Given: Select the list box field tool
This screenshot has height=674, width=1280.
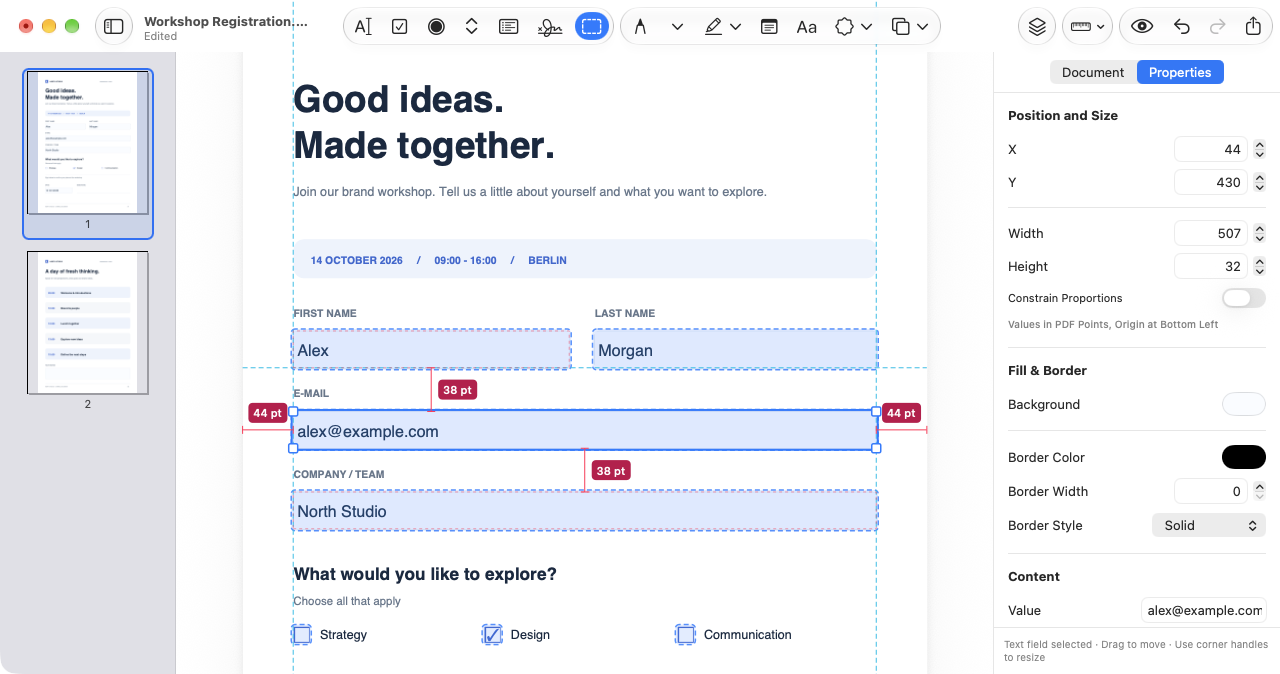Looking at the screenshot, I should pos(508,27).
